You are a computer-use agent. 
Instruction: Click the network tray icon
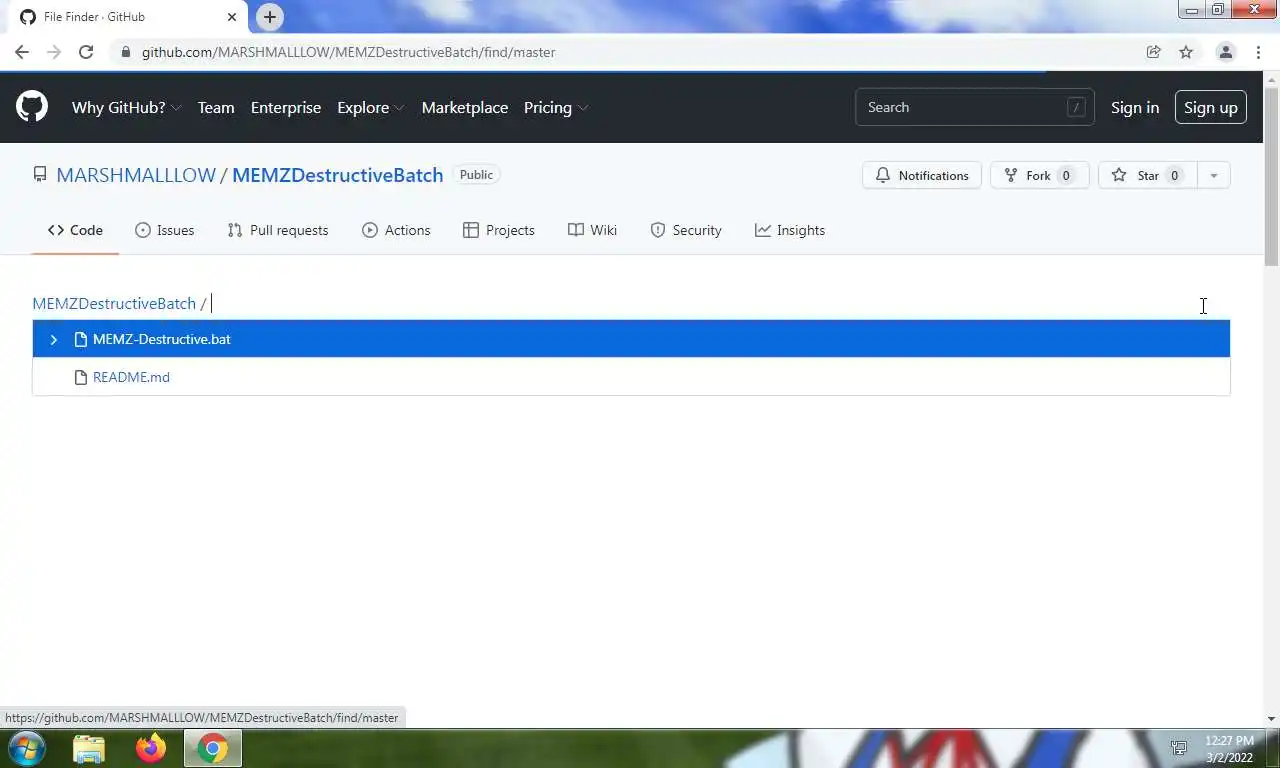point(1179,748)
